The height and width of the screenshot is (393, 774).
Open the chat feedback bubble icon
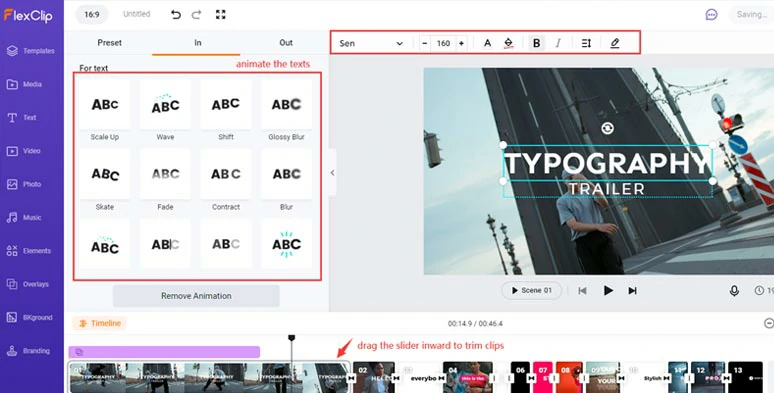coord(711,15)
